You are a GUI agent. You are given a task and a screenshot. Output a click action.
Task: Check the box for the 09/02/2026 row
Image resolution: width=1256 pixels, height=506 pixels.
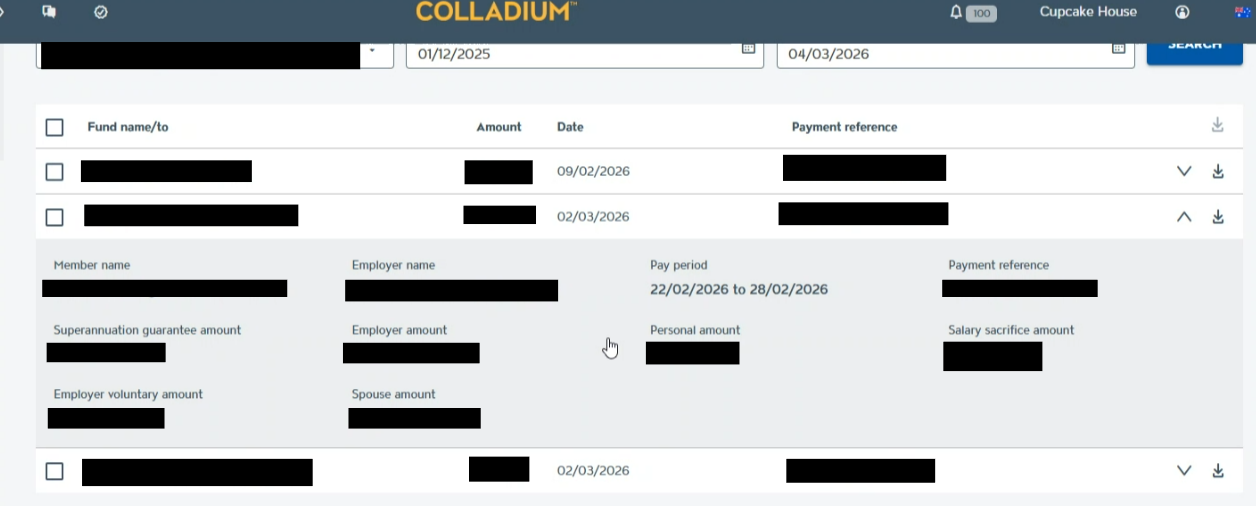click(x=55, y=172)
